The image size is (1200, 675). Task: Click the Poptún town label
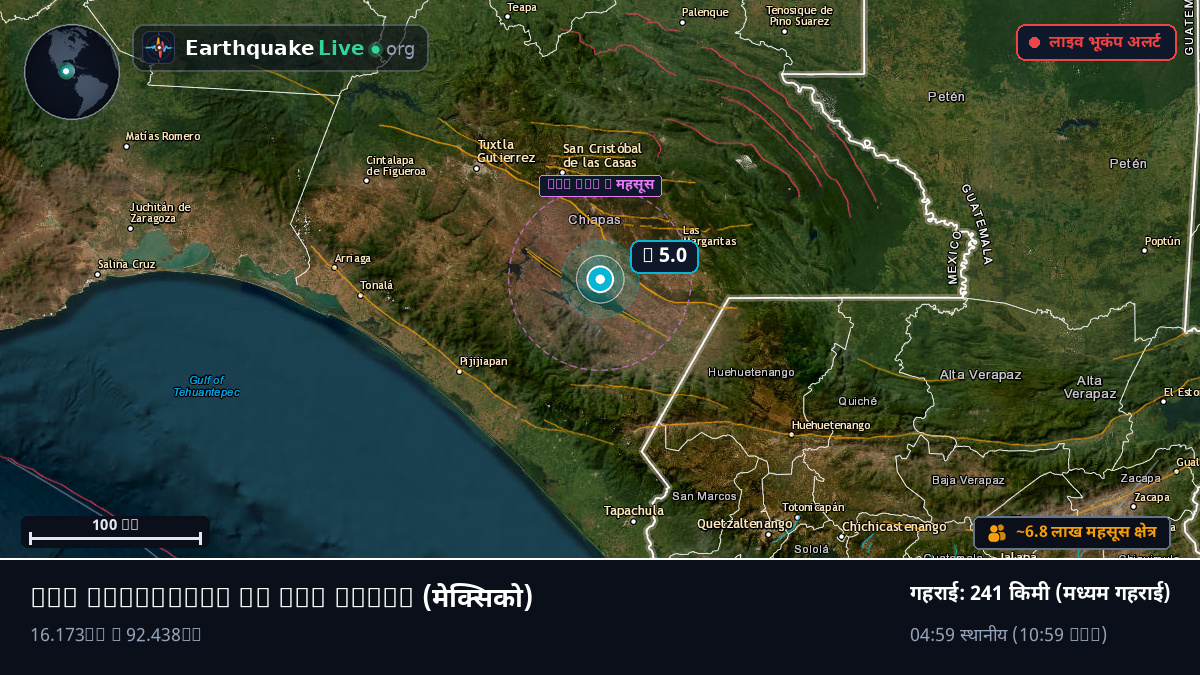tap(1162, 241)
